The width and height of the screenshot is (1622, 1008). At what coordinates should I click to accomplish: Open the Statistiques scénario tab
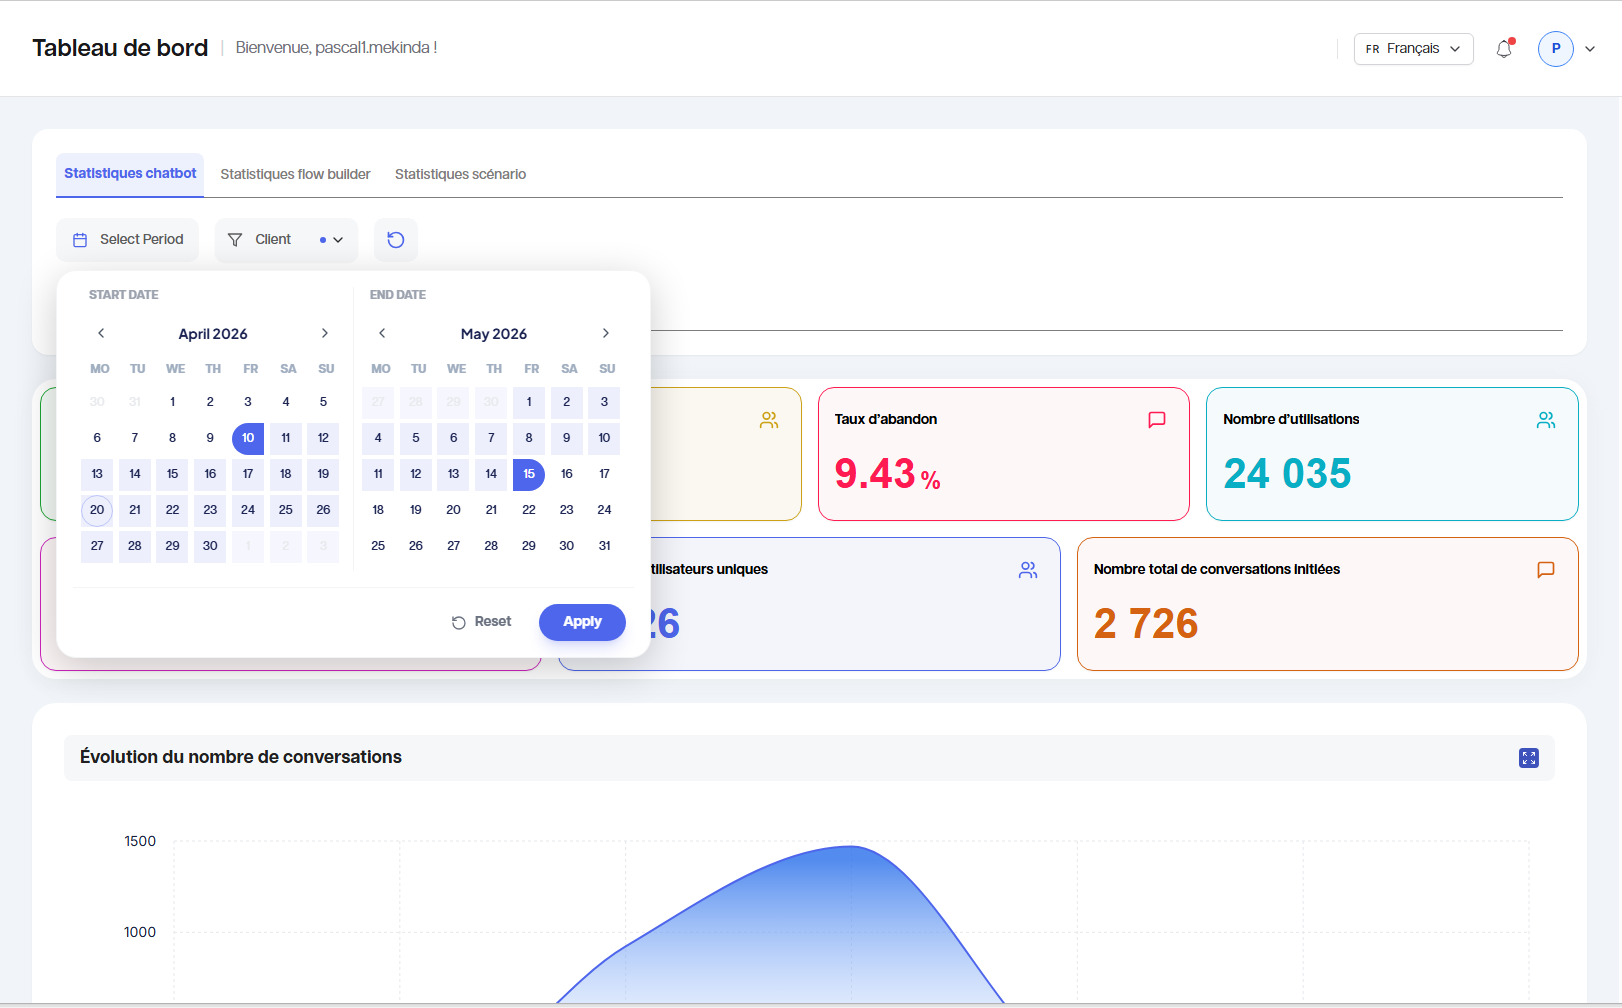(x=460, y=174)
